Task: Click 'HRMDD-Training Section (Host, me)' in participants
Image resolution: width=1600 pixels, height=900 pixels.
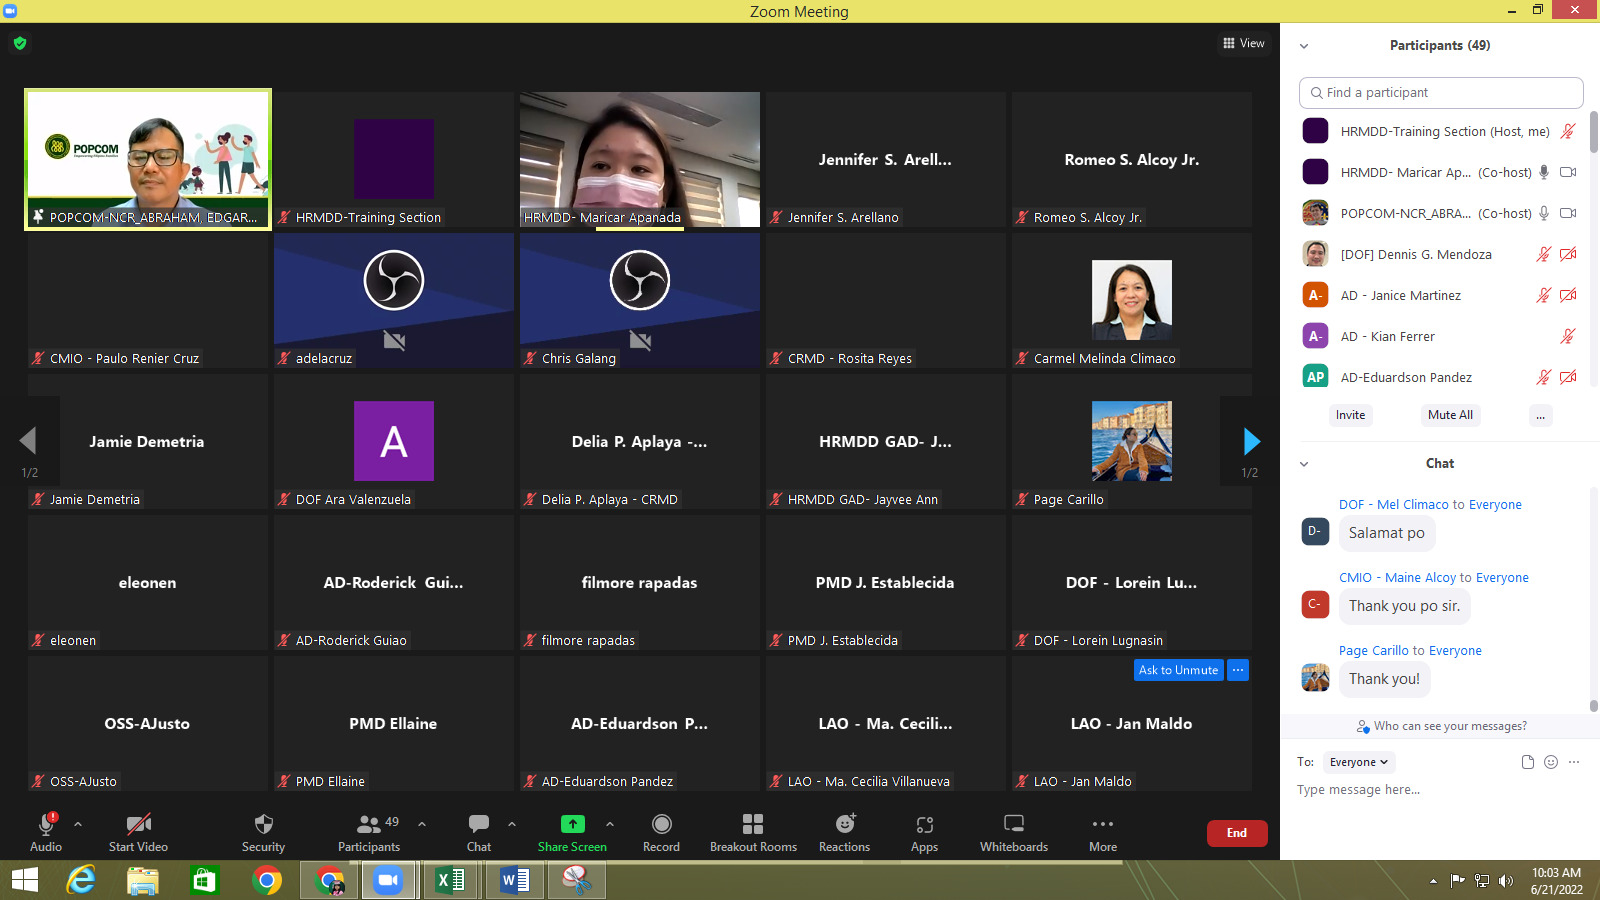Action: [x=1444, y=131]
